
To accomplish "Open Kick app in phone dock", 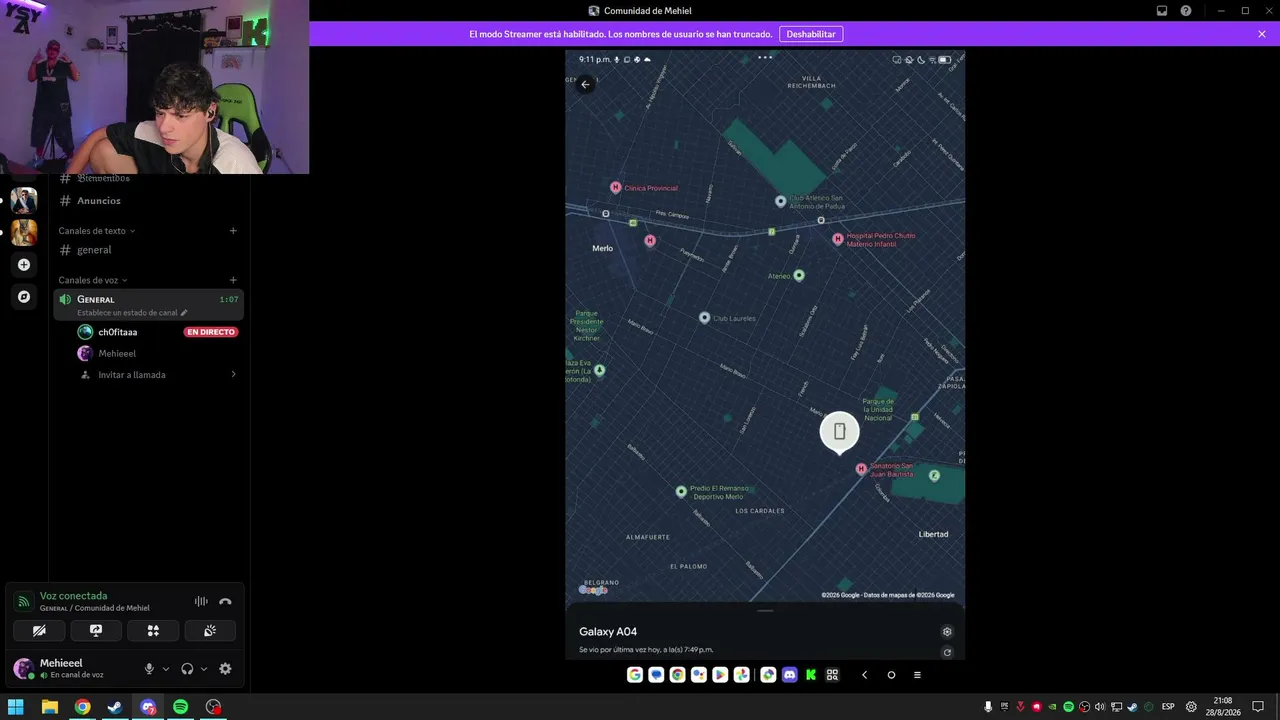I will tap(810, 675).
